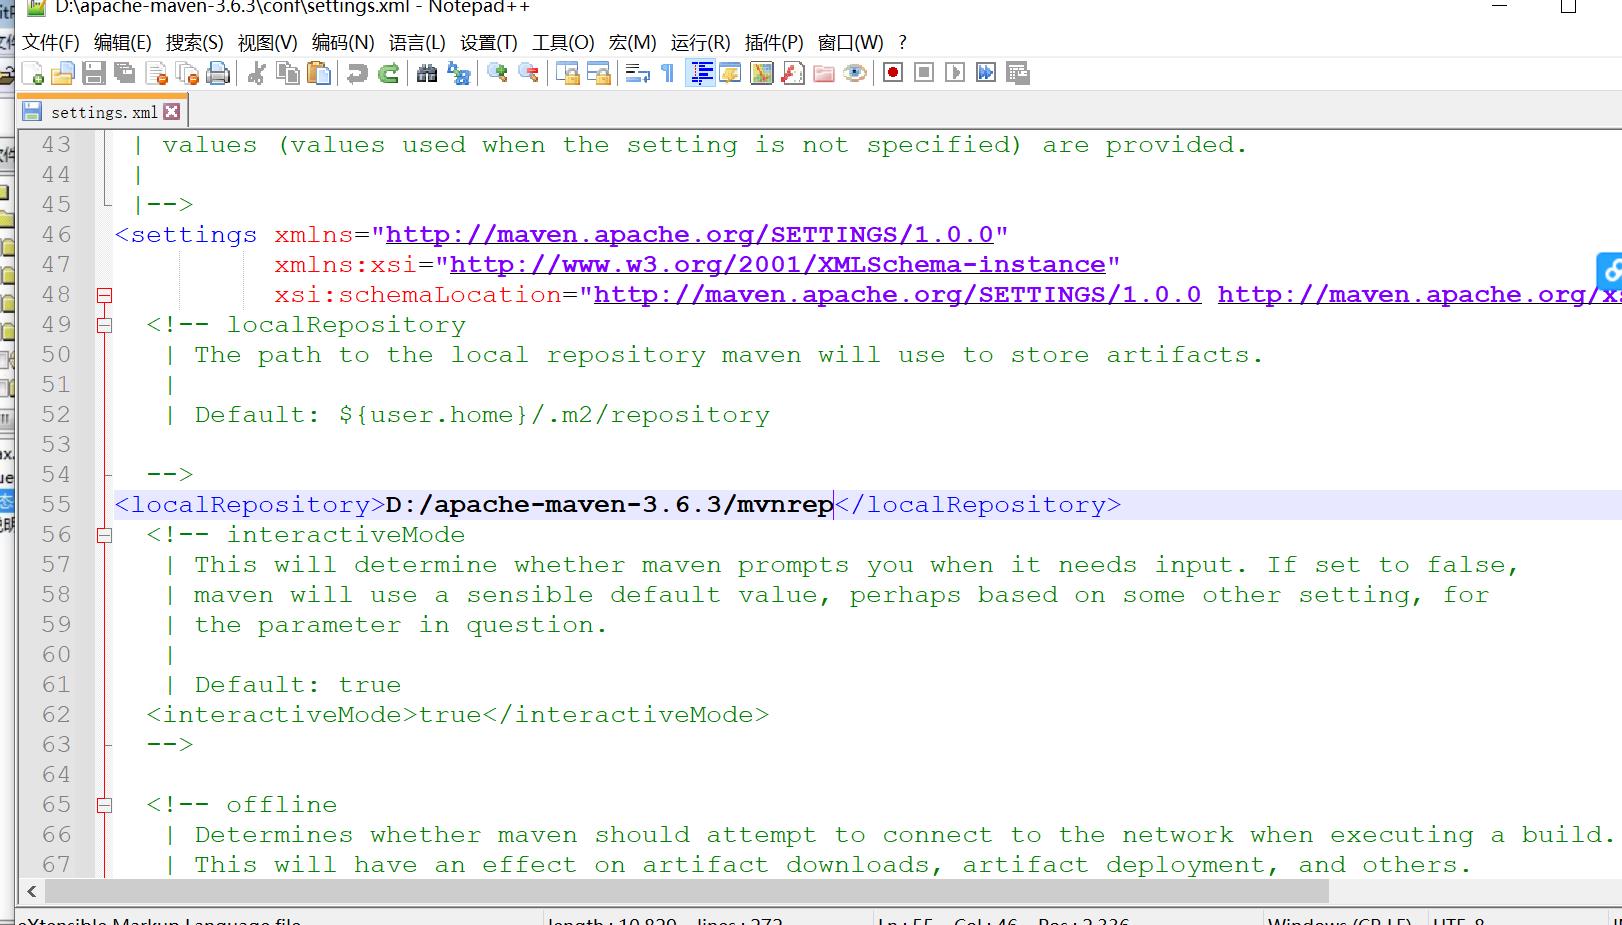Open the 文件(F) menu
The width and height of the screenshot is (1622, 925).
point(51,42)
